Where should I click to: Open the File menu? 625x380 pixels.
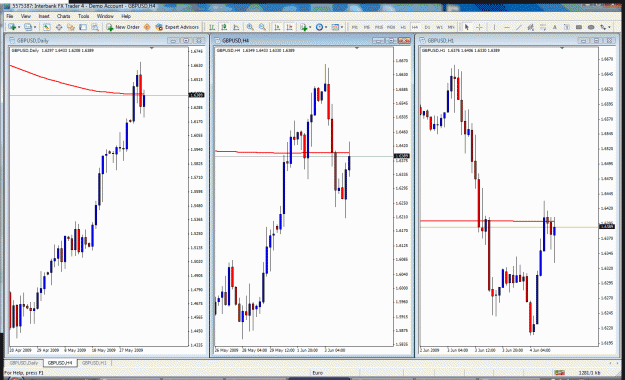(x=10, y=16)
